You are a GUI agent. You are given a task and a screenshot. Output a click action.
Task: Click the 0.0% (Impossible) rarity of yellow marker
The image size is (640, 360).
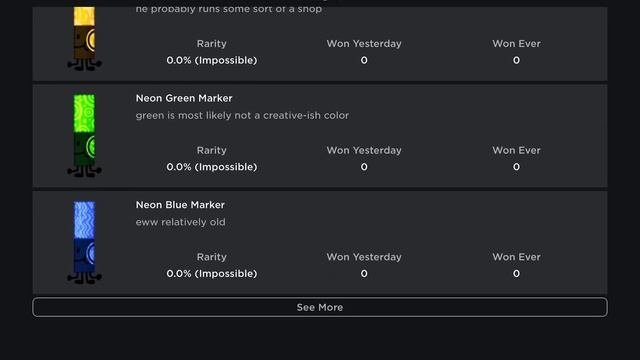click(x=212, y=60)
